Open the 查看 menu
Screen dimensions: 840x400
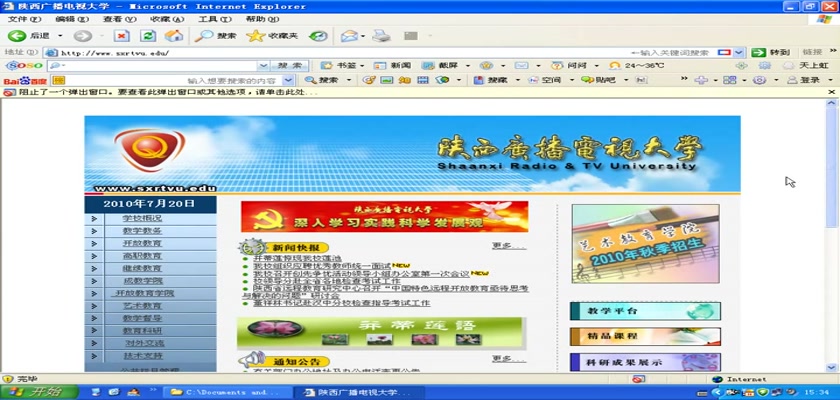pyautogui.click(x=119, y=19)
